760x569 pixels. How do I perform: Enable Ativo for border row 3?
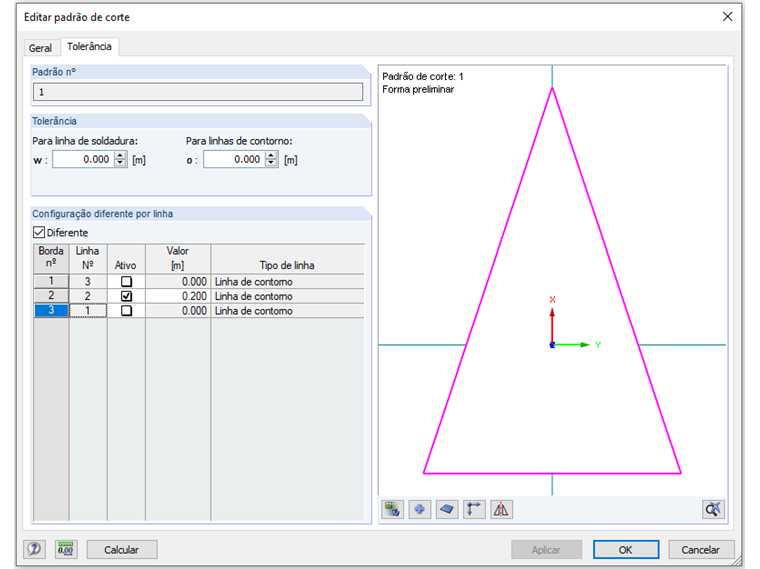tap(127, 311)
